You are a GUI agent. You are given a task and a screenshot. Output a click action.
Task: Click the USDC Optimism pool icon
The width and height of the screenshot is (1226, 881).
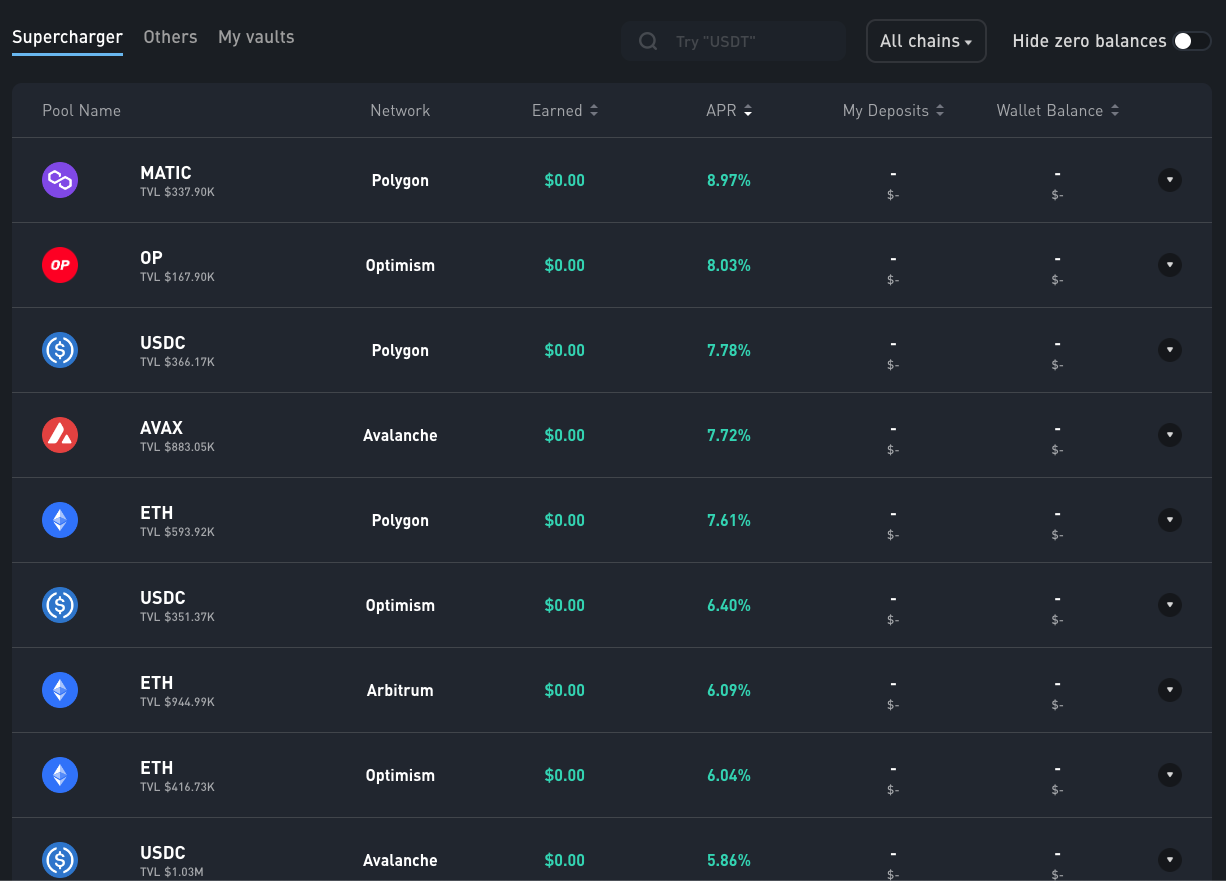point(60,605)
